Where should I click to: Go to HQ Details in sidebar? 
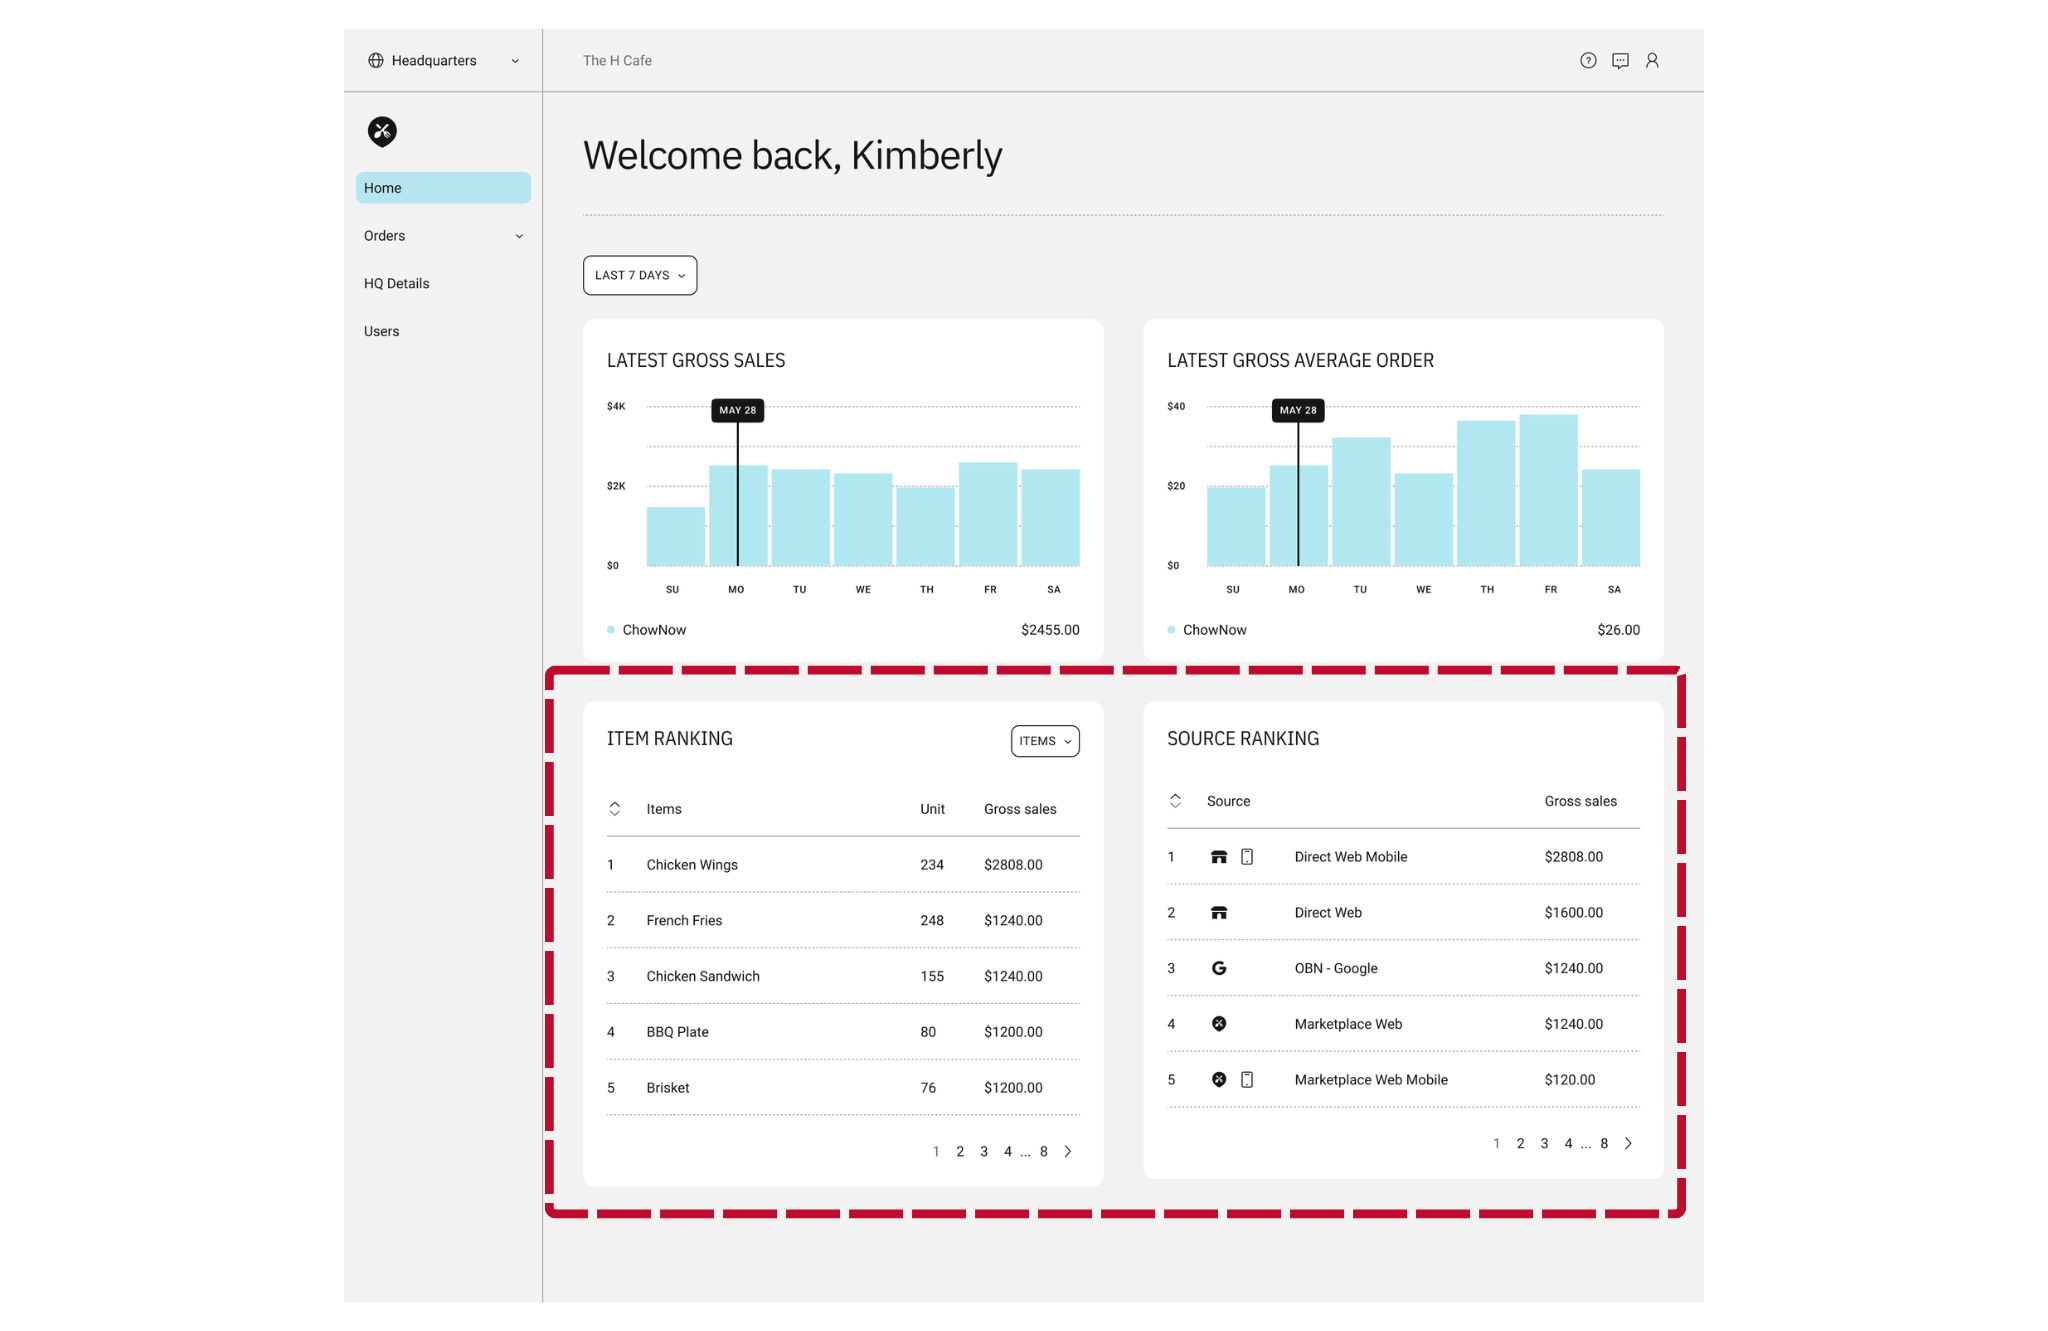coord(397,284)
